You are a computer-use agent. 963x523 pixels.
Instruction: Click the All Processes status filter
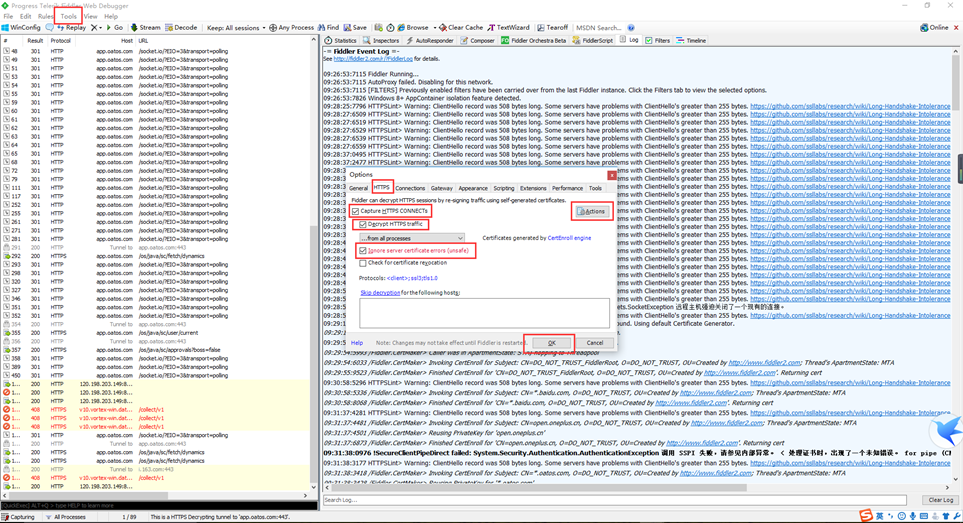65,517
